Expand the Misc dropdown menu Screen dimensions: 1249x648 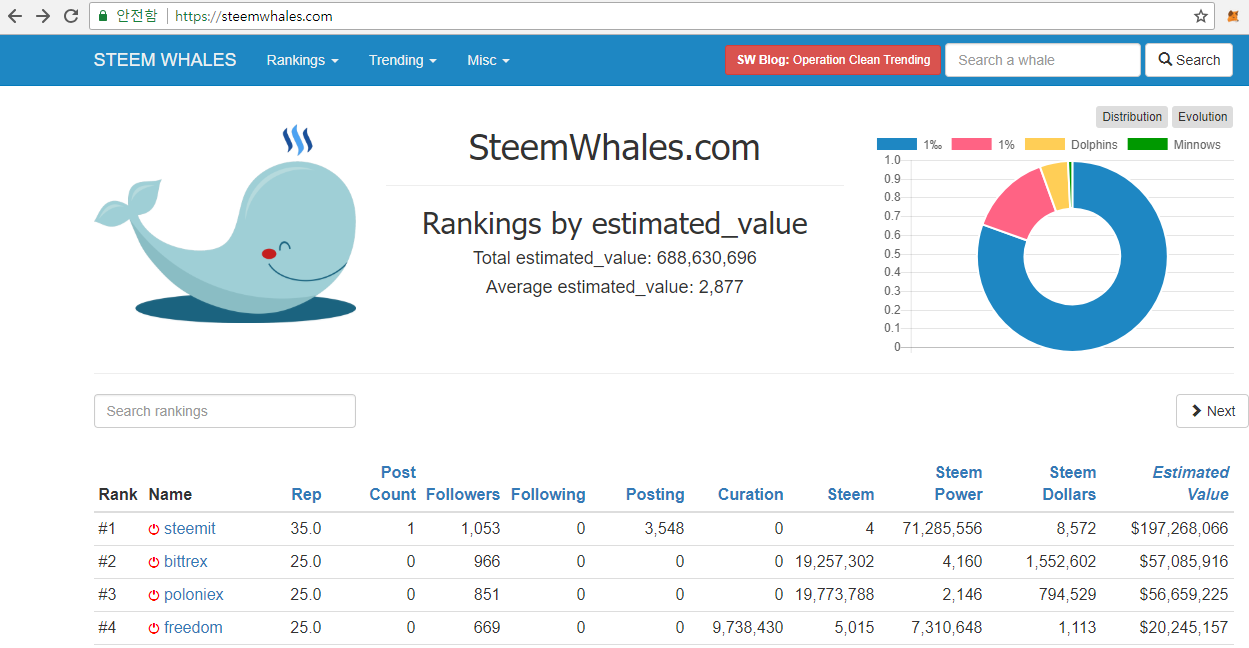point(488,60)
